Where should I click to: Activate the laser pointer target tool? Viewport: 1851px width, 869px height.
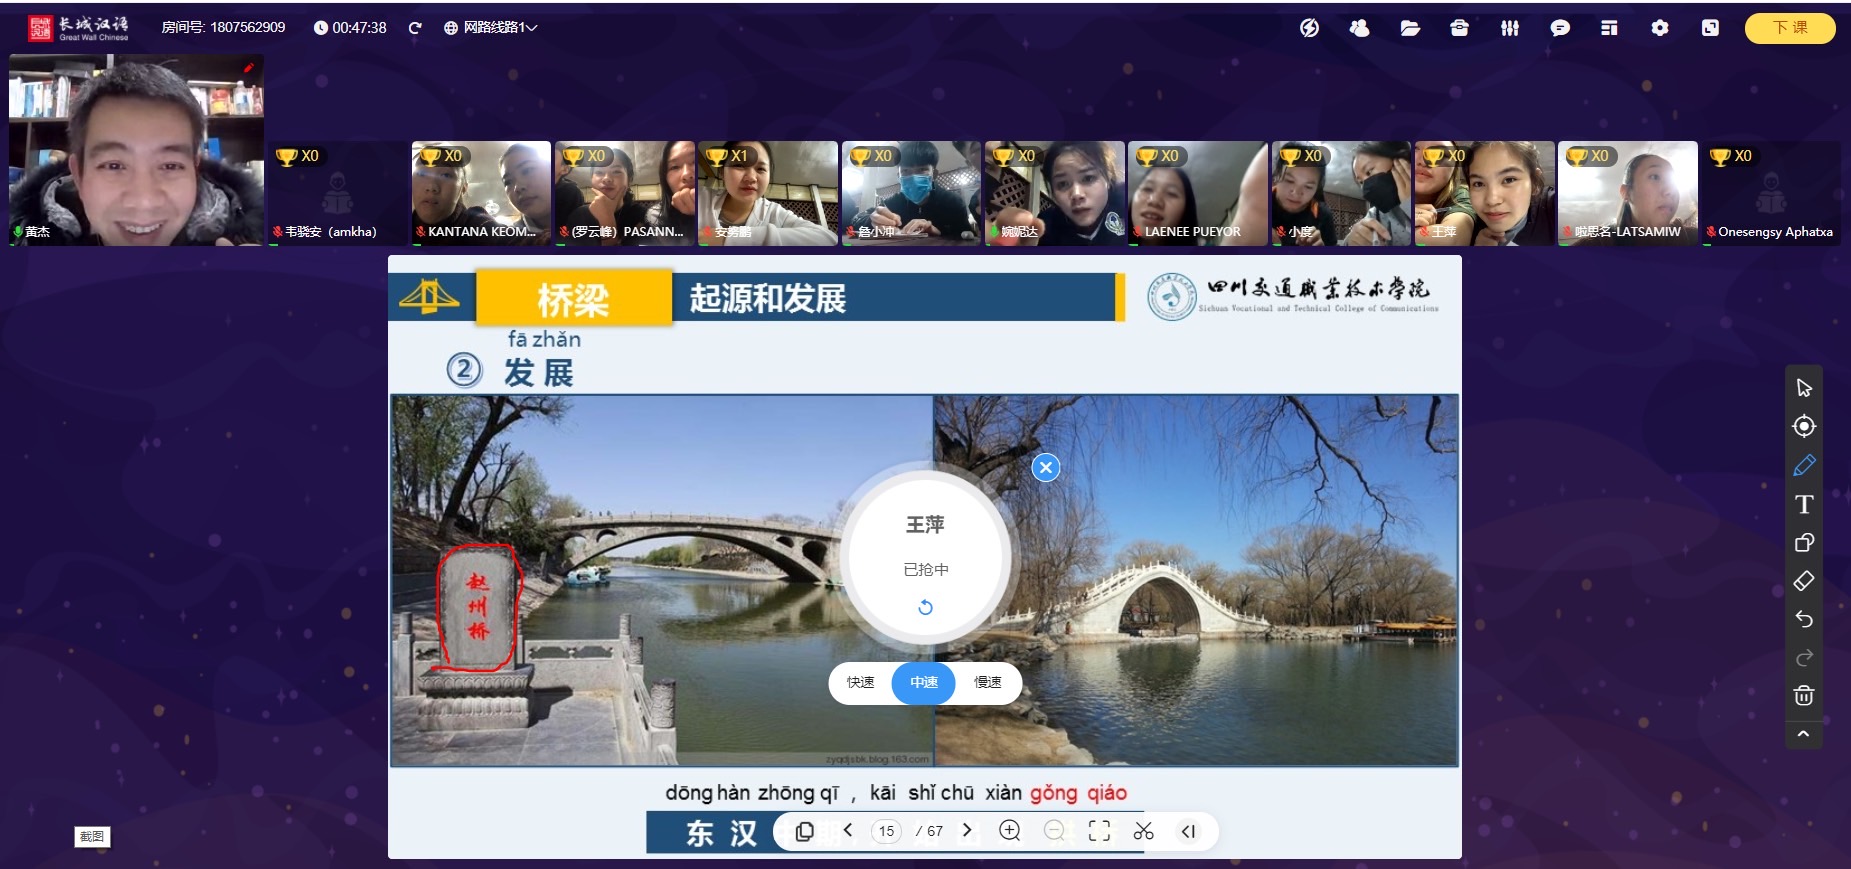tap(1803, 426)
